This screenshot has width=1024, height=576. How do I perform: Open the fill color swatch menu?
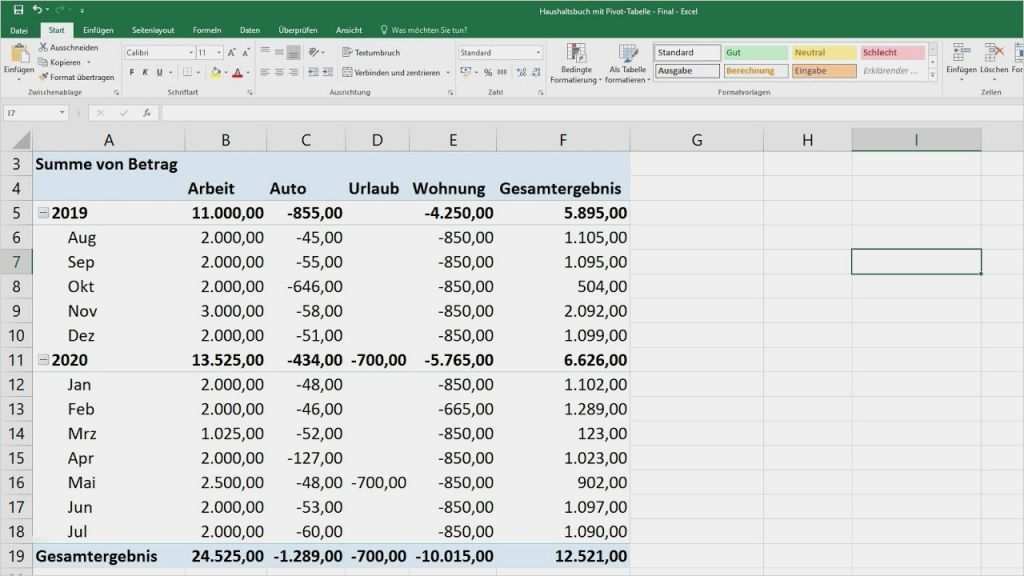(225, 71)
